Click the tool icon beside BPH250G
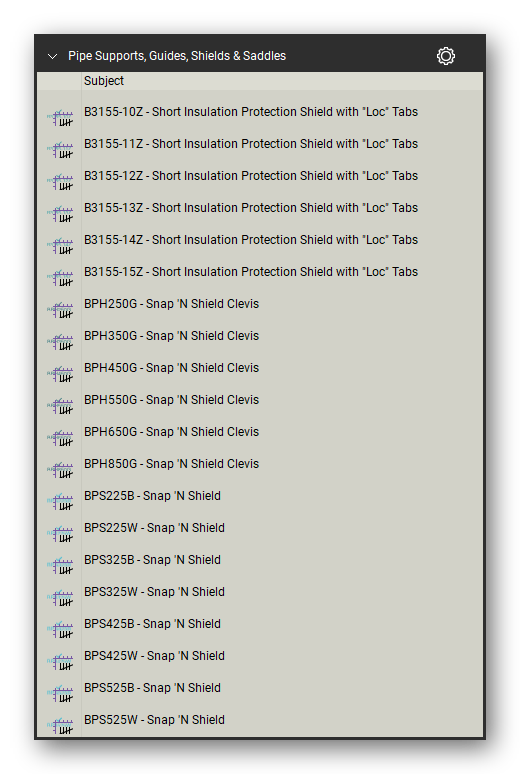The image size is (520, 774). coord(60,310)
